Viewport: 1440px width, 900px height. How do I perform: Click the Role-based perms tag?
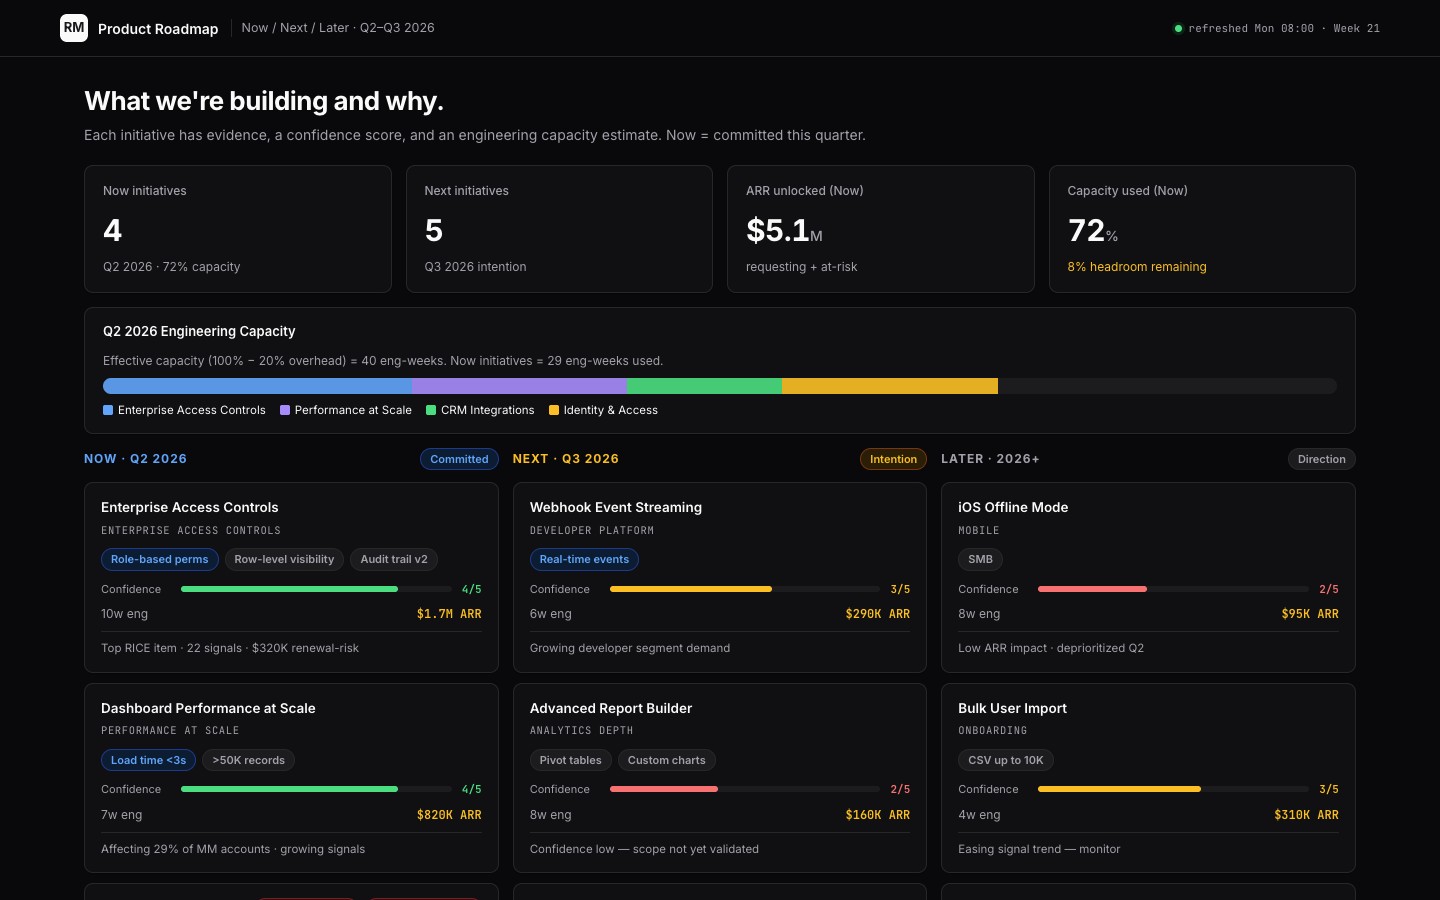(160, 560)
